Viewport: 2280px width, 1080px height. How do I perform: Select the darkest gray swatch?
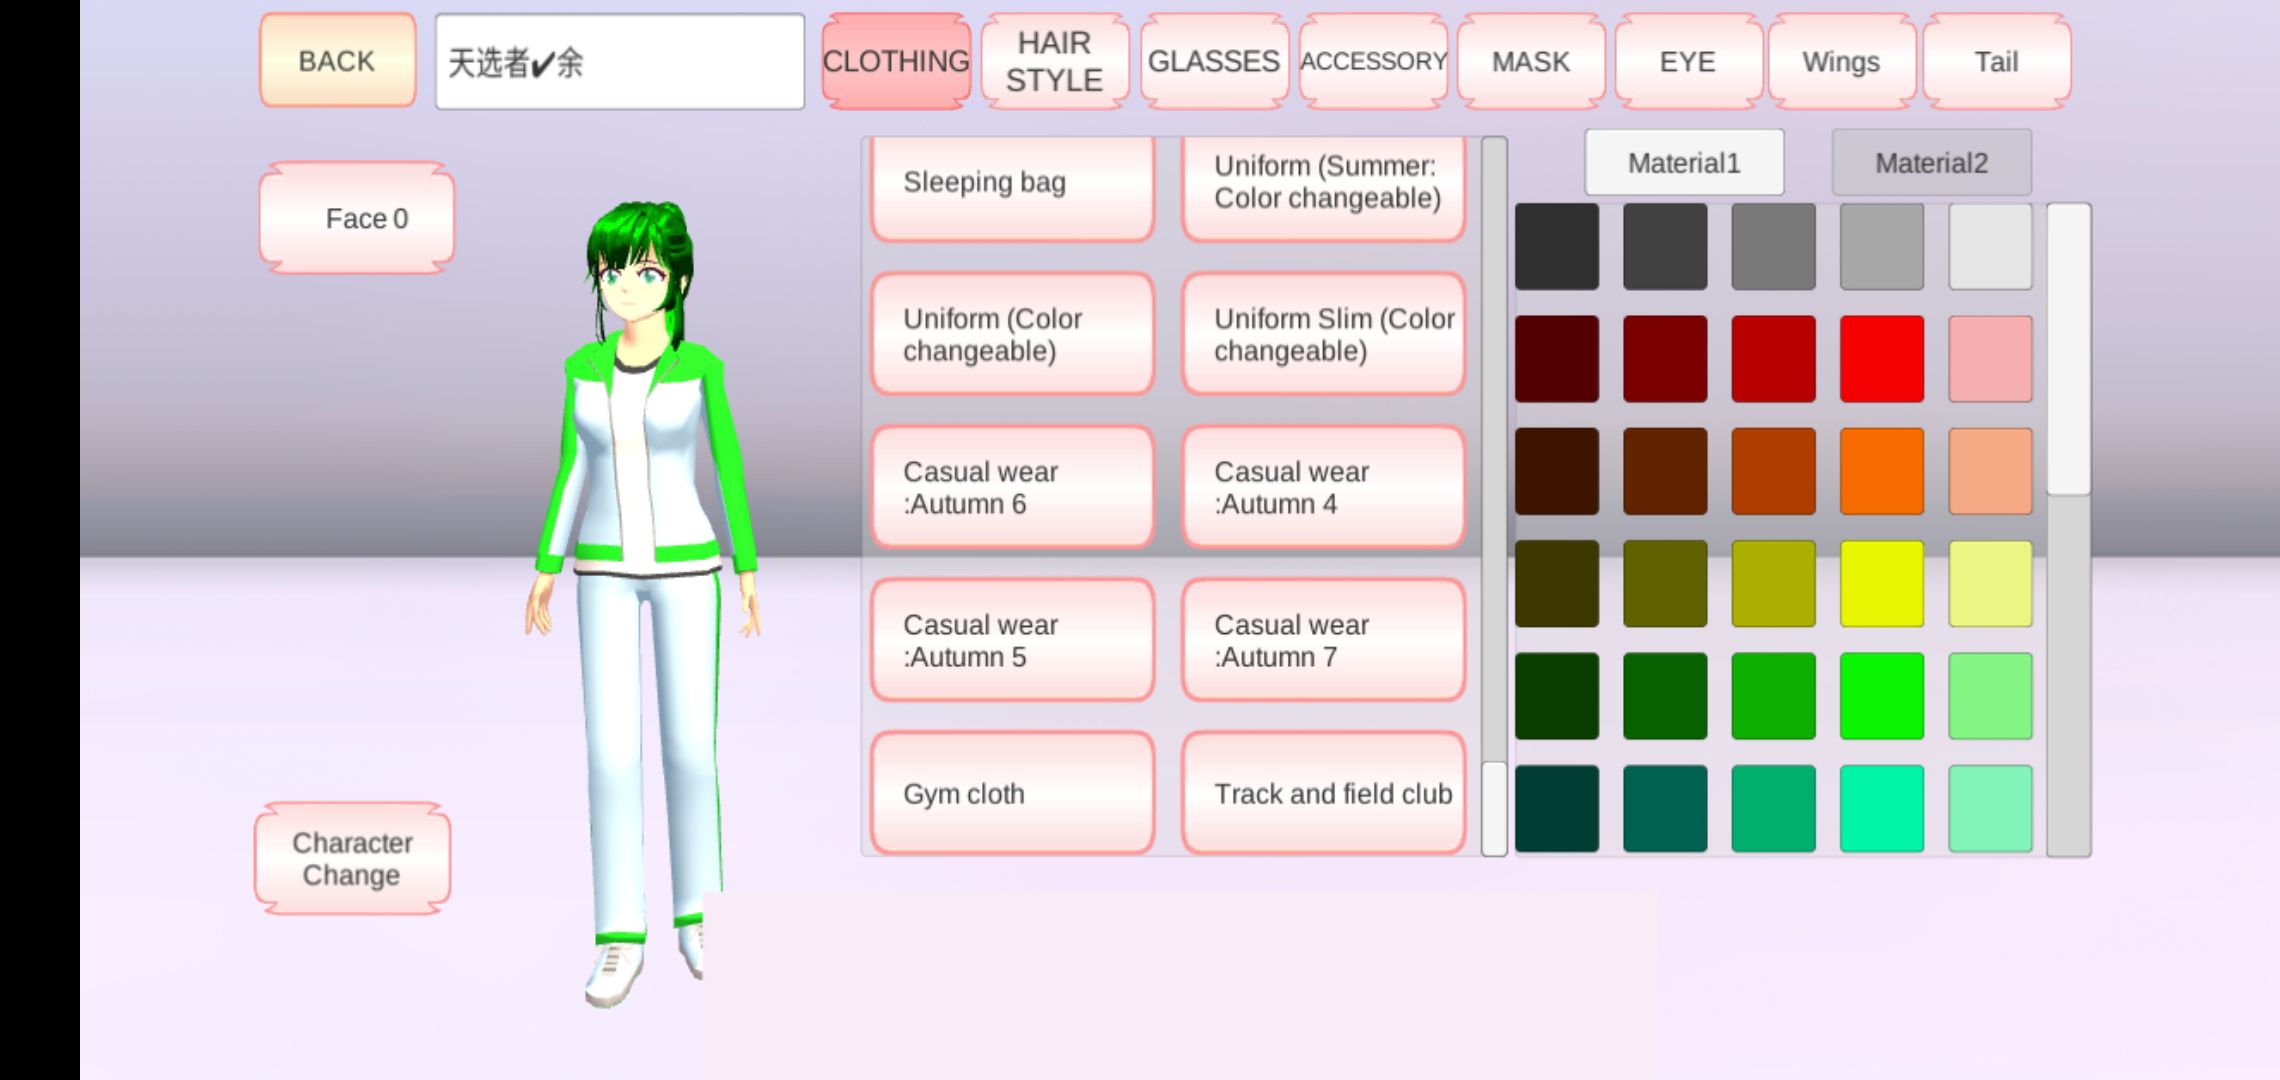(x=1556, y=246)
